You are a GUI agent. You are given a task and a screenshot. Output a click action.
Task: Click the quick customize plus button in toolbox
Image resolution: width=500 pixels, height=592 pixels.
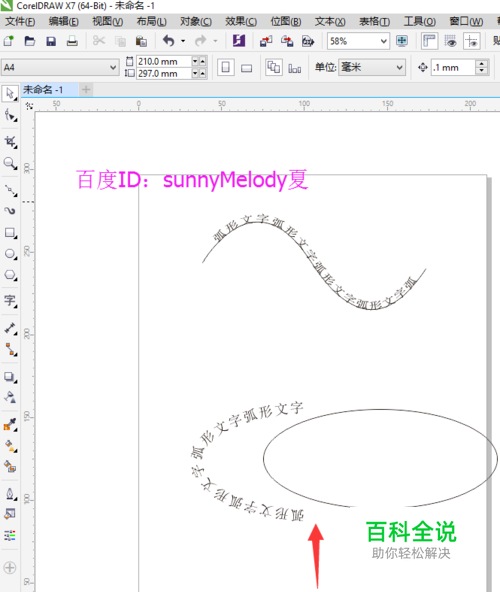[10, 567]
